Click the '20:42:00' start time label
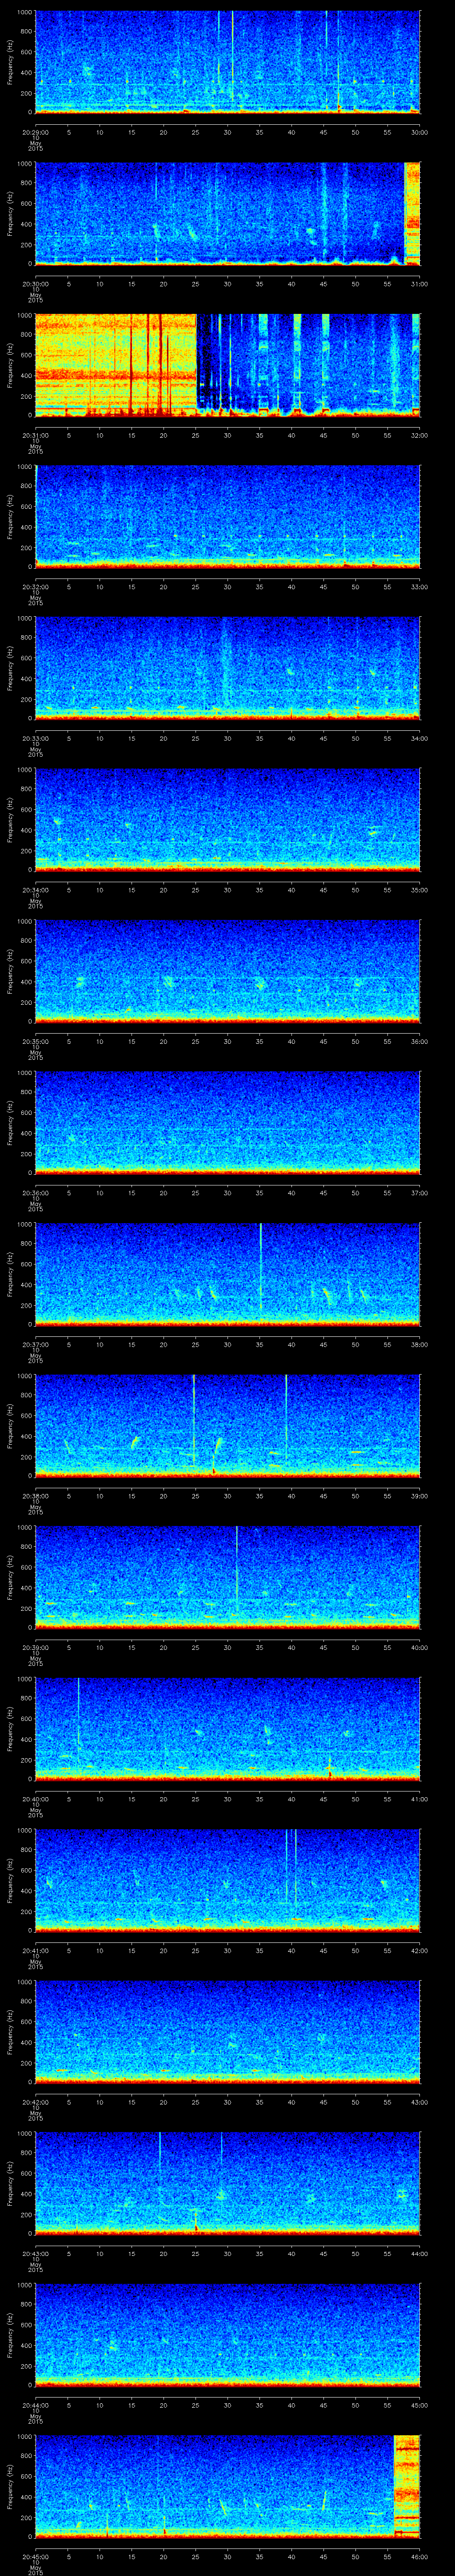The image size is (455, 2576). tap(35, 2102)
